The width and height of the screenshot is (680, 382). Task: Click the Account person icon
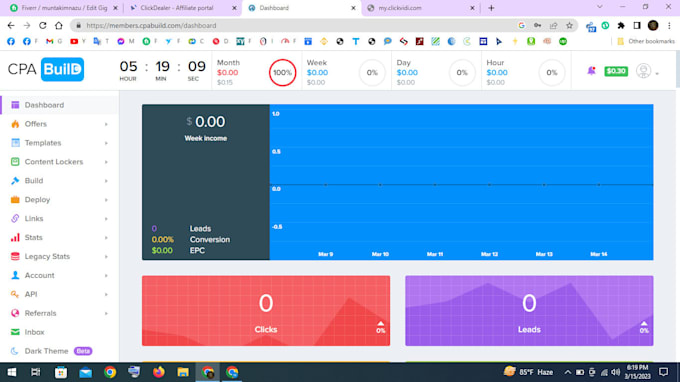click(15, 275)
